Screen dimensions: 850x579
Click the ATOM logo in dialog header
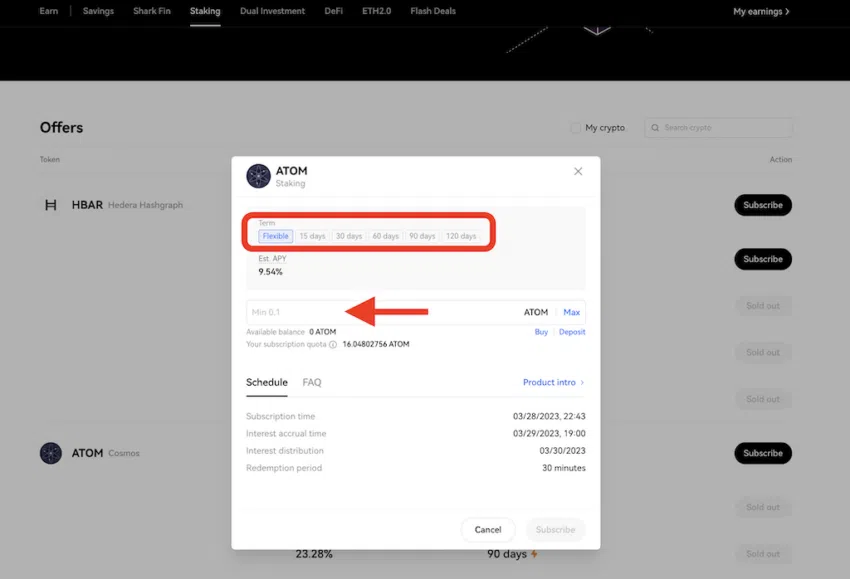pyautogui.click(x=259, y=176)
